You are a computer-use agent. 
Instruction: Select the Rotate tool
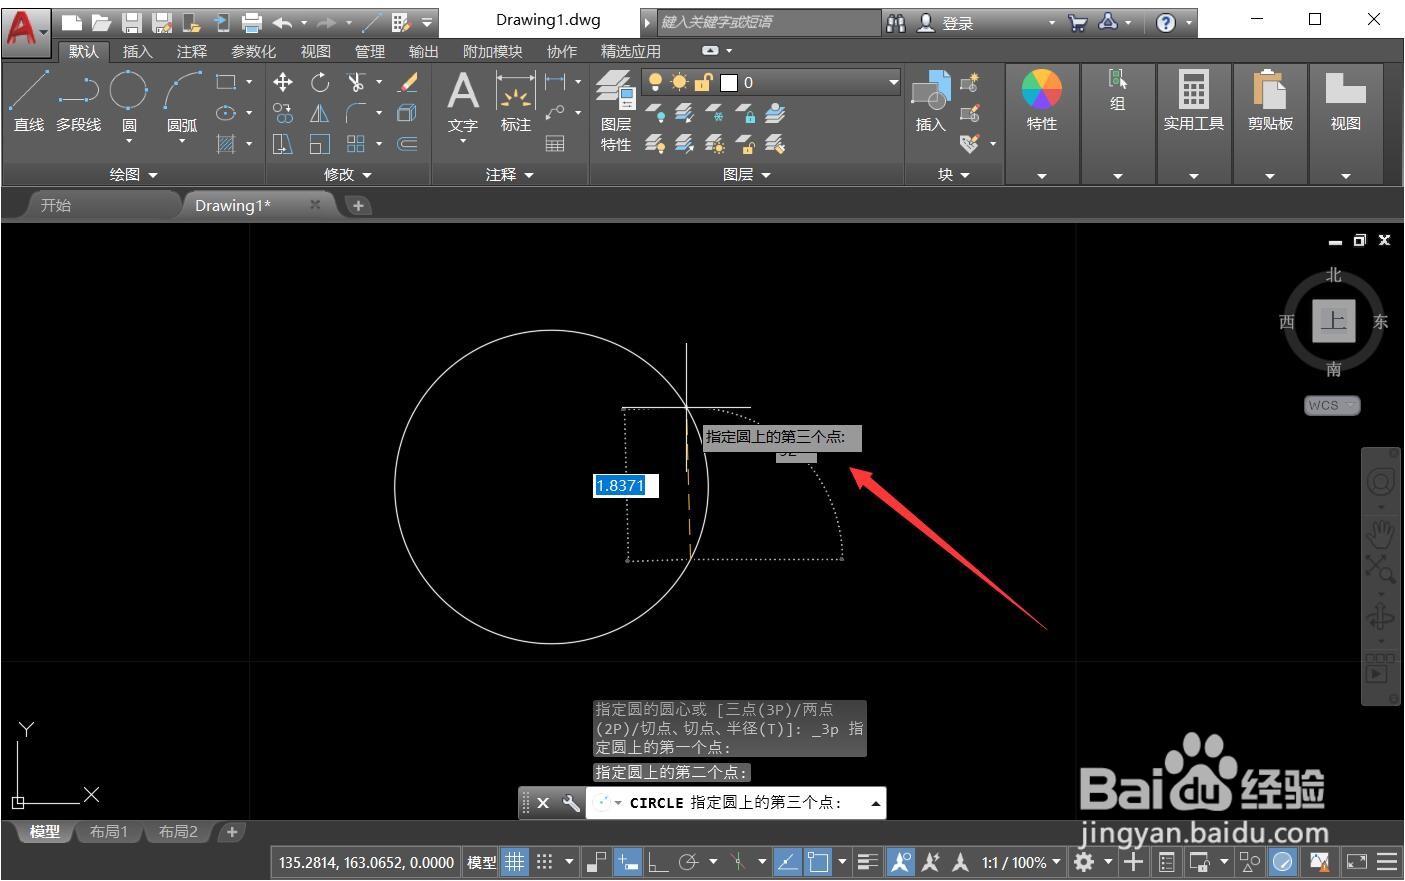320,82
